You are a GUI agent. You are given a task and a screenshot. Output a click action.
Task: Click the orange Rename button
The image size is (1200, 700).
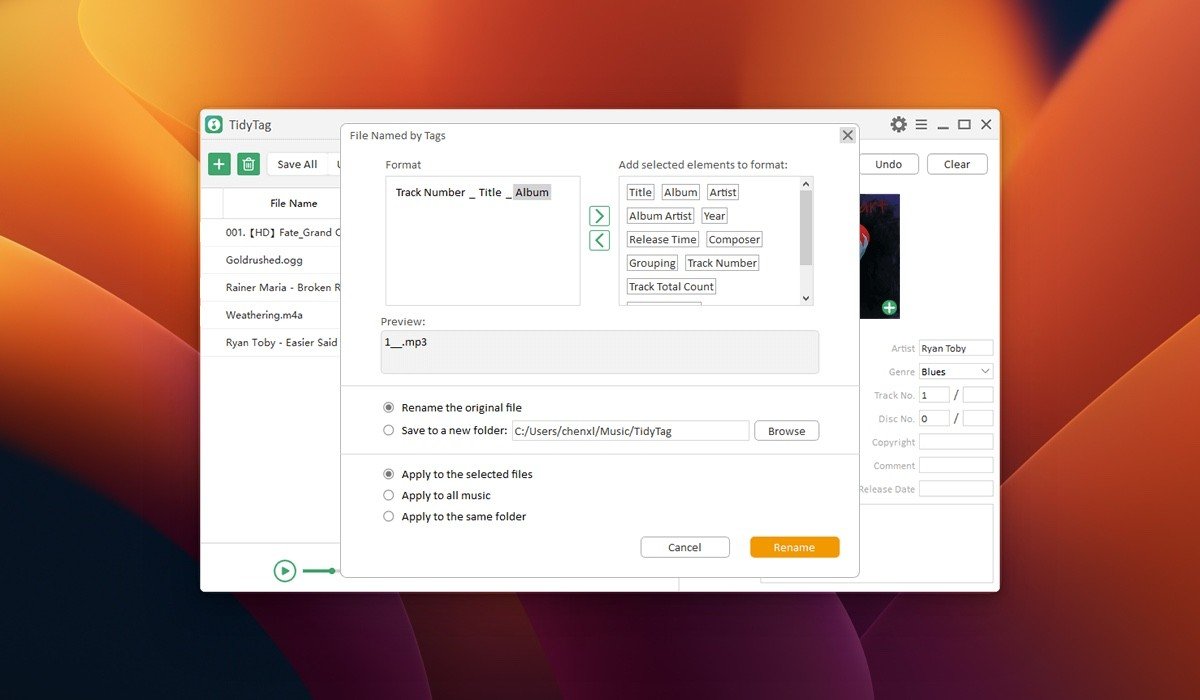[794, 547]
